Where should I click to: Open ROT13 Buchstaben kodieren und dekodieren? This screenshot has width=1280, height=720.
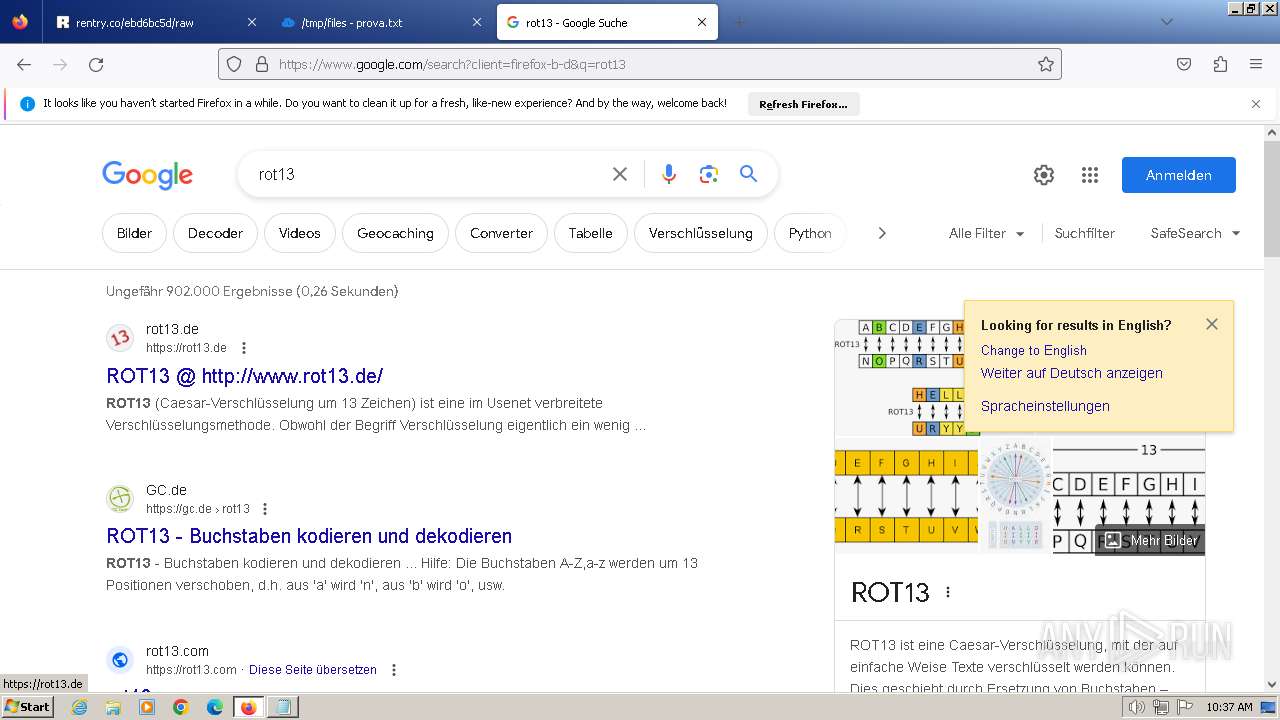click(309, 536)
